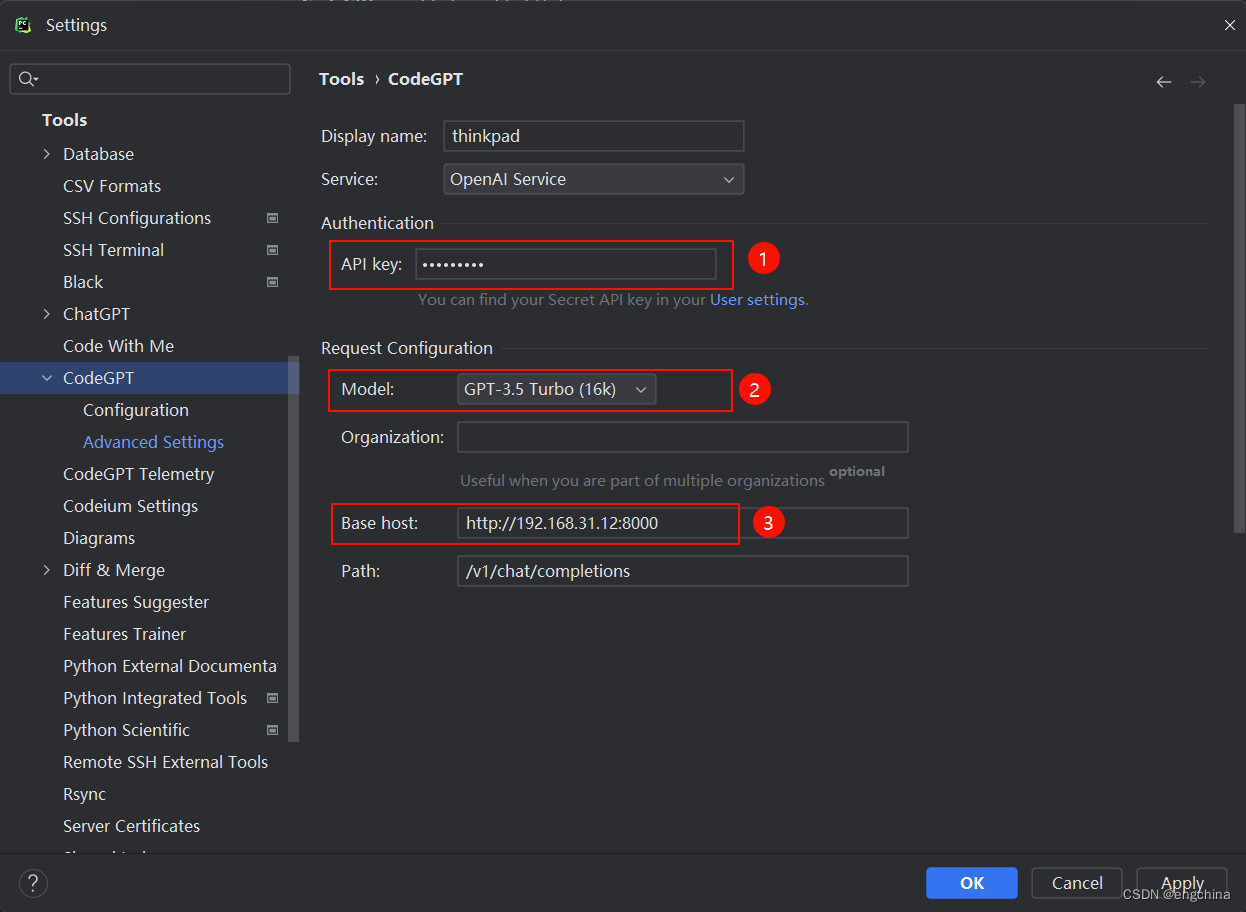The width and height of the screenshot is (1246, 912).
Task: Open the User settings link
Action: [757, 300]
